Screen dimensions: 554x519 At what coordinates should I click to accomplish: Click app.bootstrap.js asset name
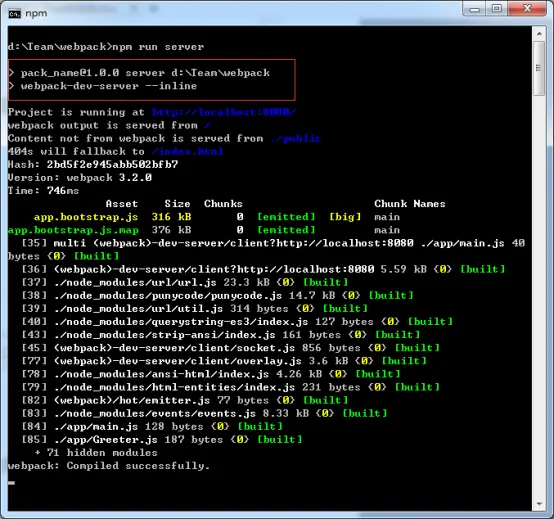(x=86, y=217)
